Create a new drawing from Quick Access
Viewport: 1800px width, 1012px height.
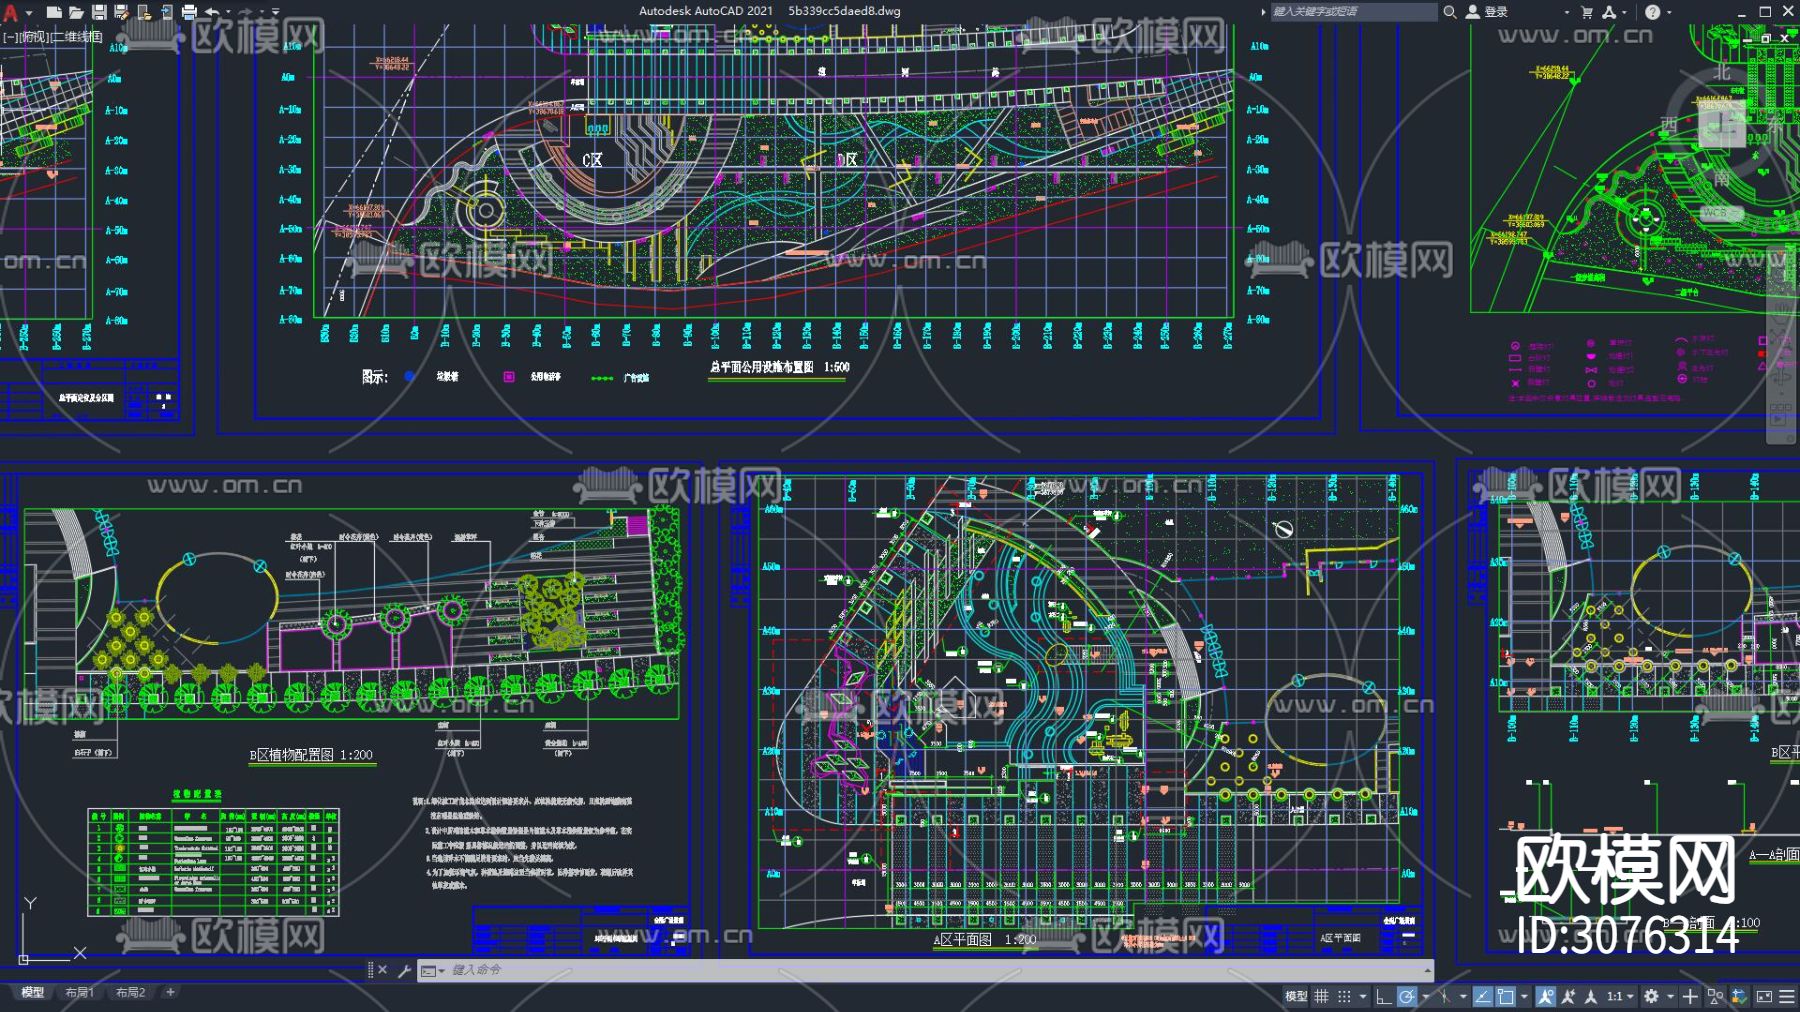(x=54, y=12)
